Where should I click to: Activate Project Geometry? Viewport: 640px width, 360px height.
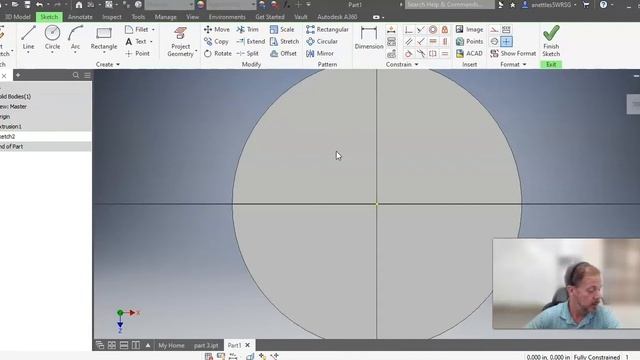(180, 42)
